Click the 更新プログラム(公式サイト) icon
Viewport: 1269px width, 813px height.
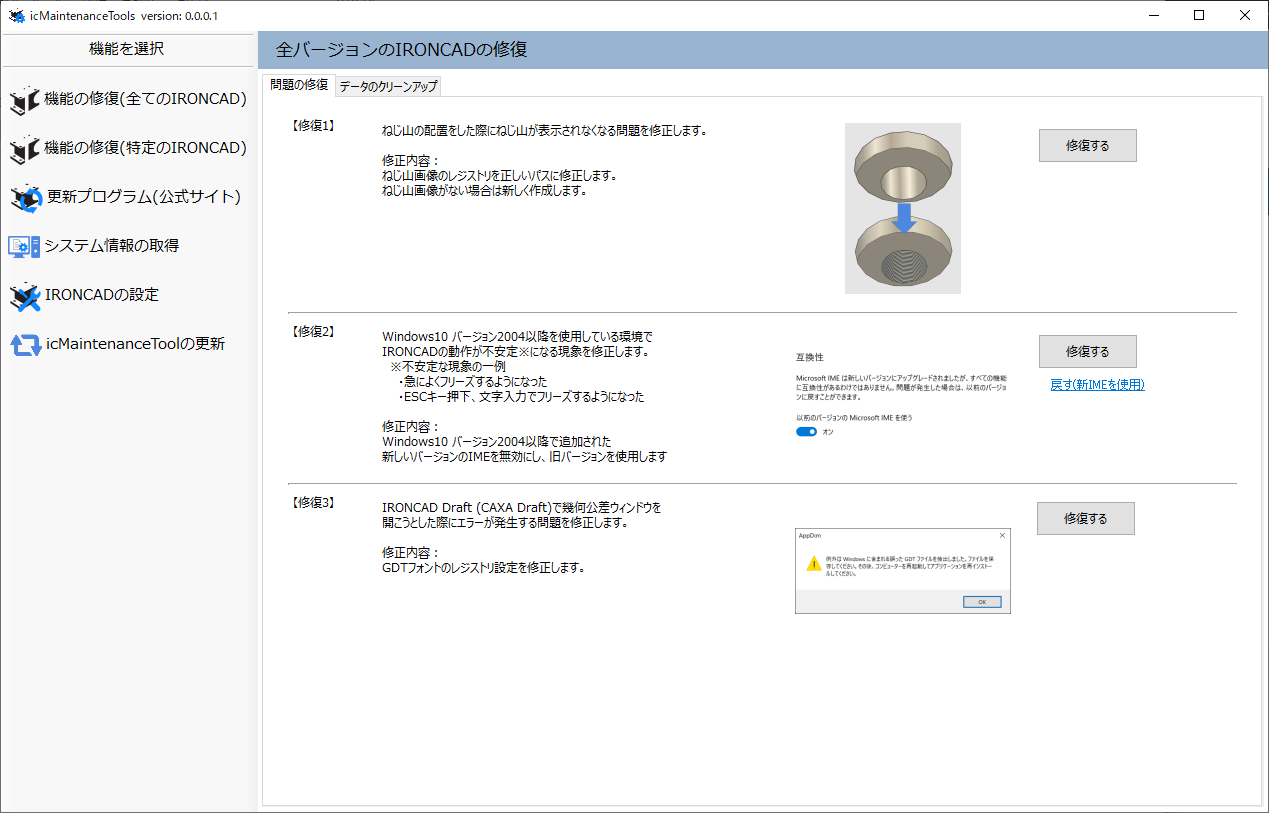click(25, 198)
